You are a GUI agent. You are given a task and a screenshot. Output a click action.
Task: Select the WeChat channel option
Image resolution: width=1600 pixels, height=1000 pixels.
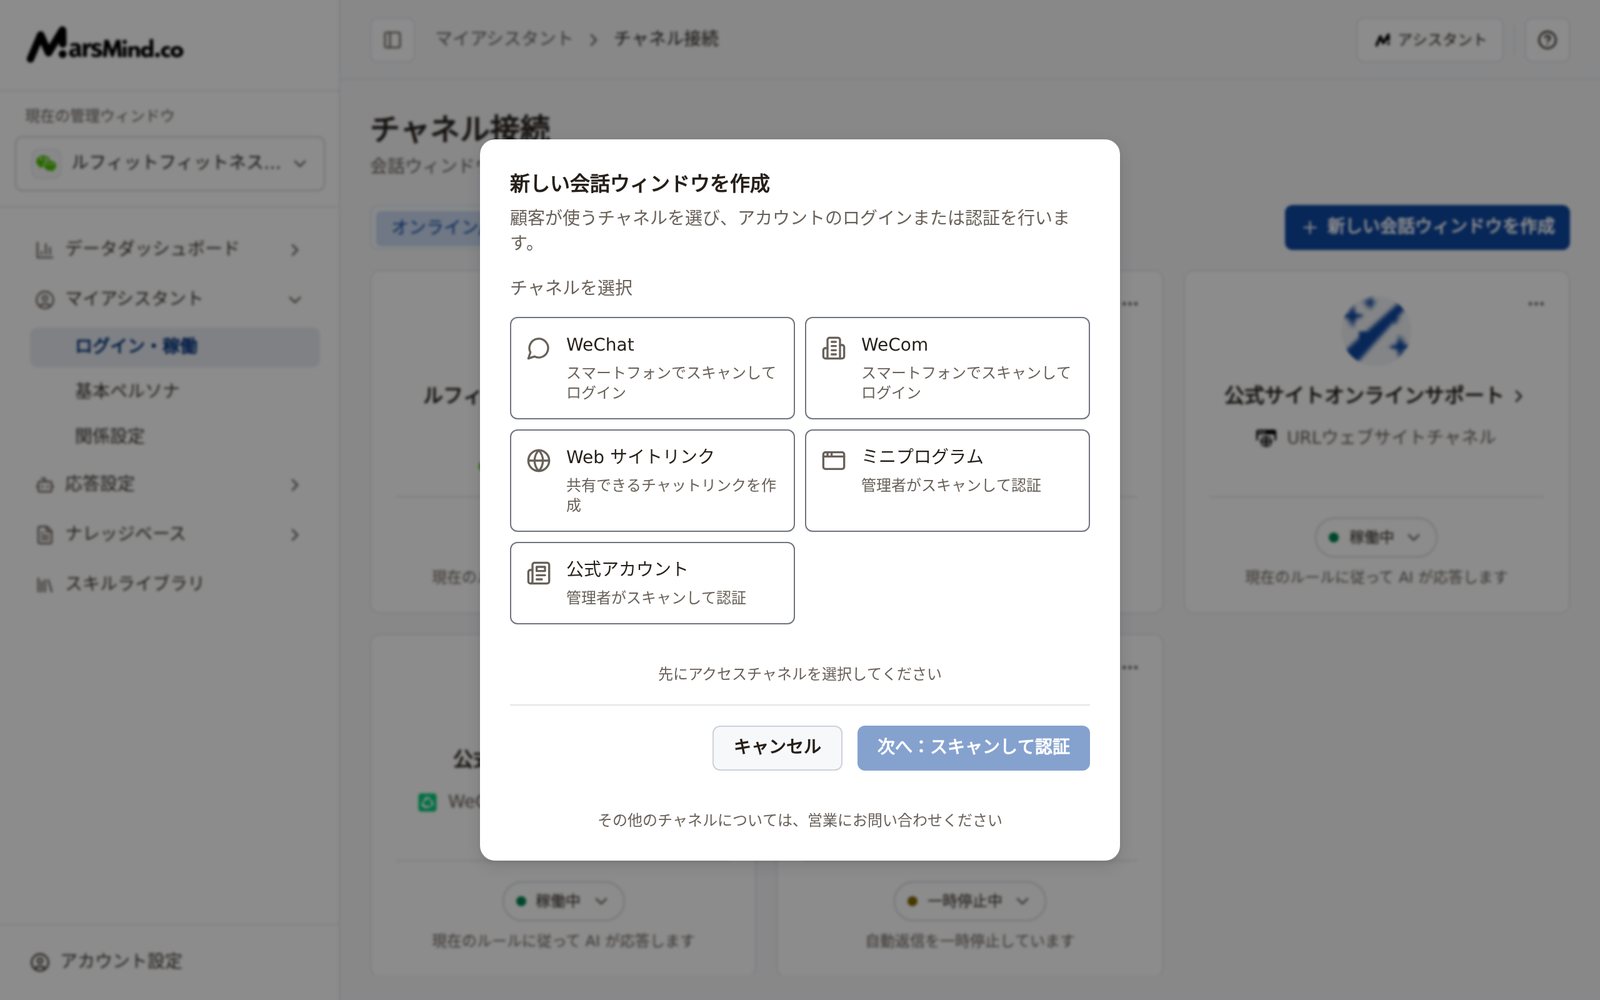point(652,368)
